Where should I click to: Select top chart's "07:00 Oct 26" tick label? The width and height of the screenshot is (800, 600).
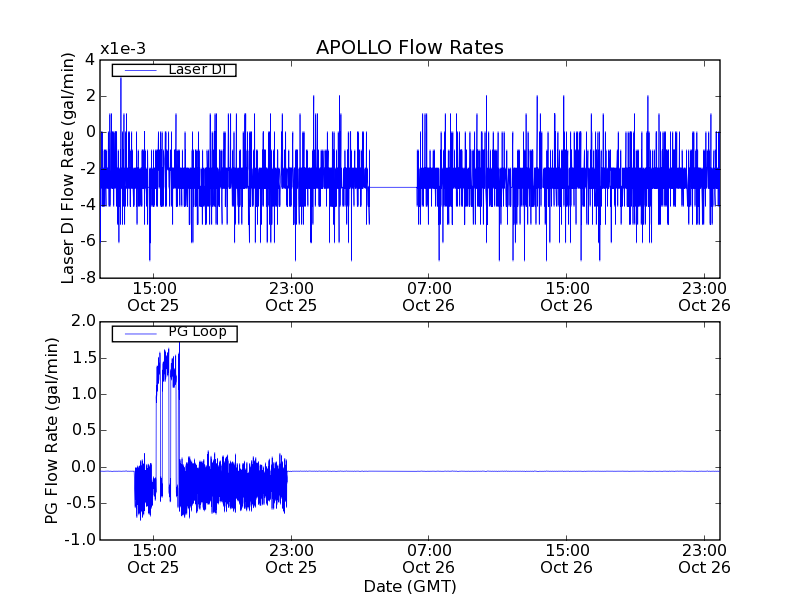click(429, 296)
